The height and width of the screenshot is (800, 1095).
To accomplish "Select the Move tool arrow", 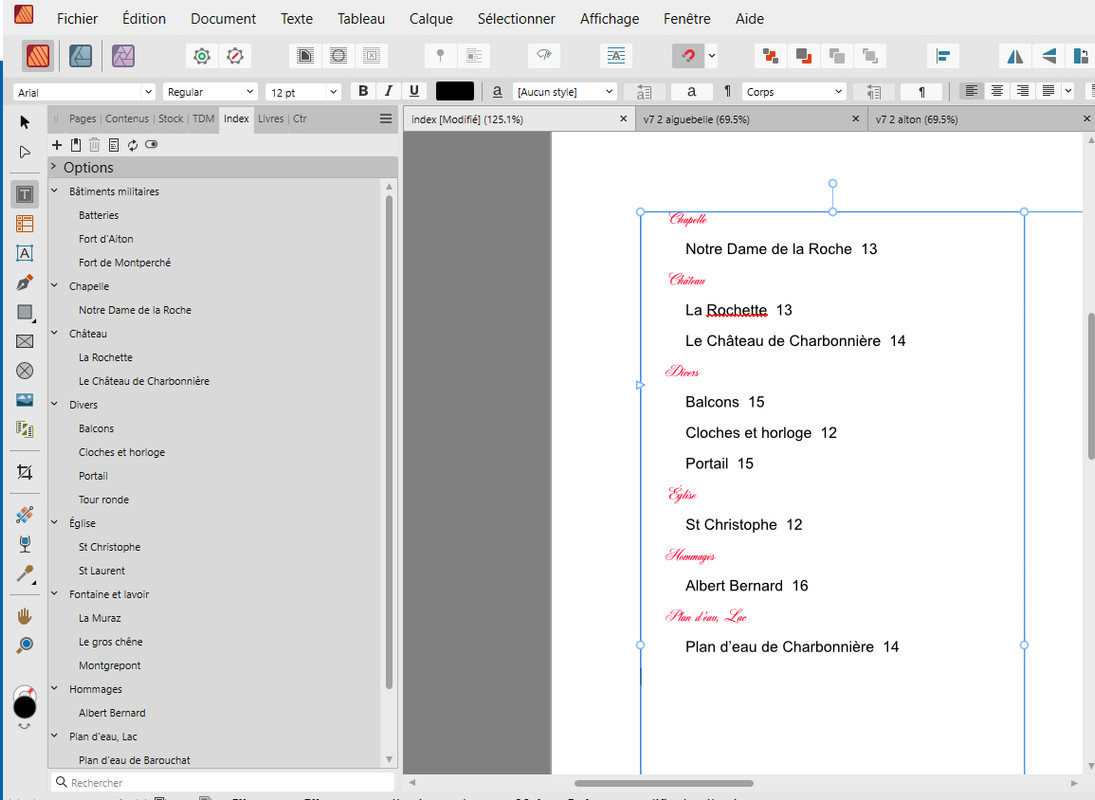I will (x=25, y=122).
